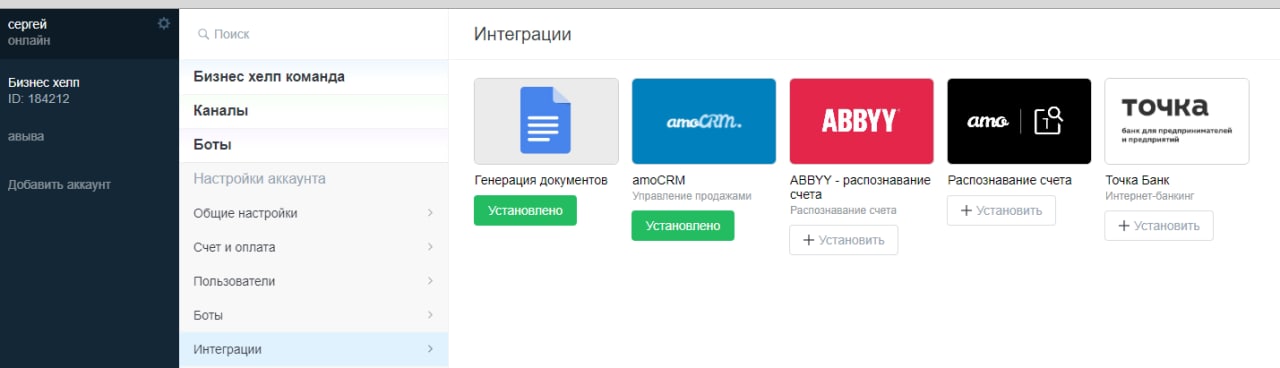The width and height of the screenshot is (1280, 368).
Task: Select the Интеграции menu item
Action: click(314, 349)
